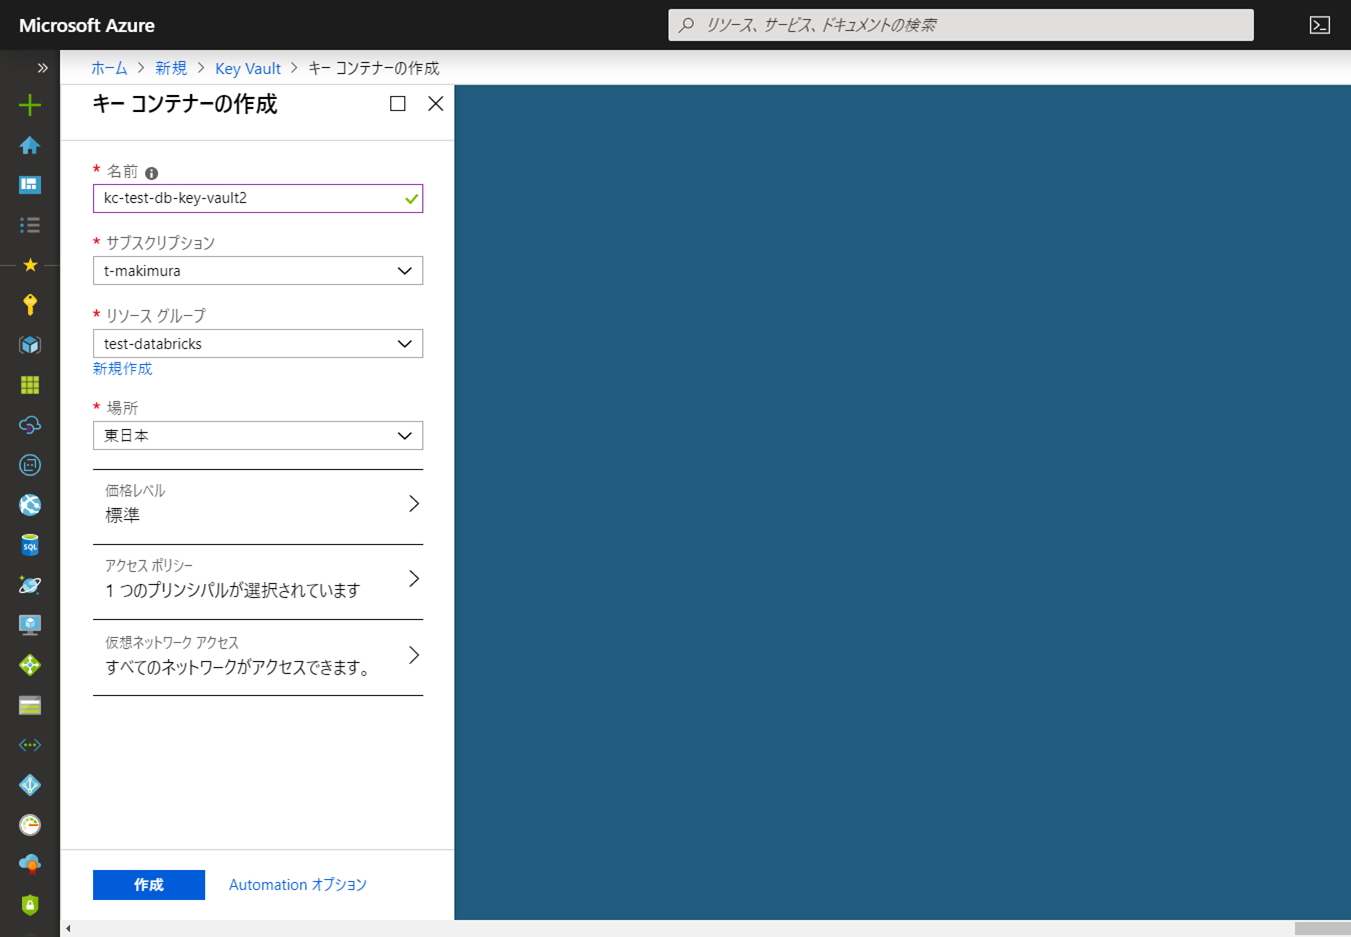Click the blue 作成 button

(149, 885)
